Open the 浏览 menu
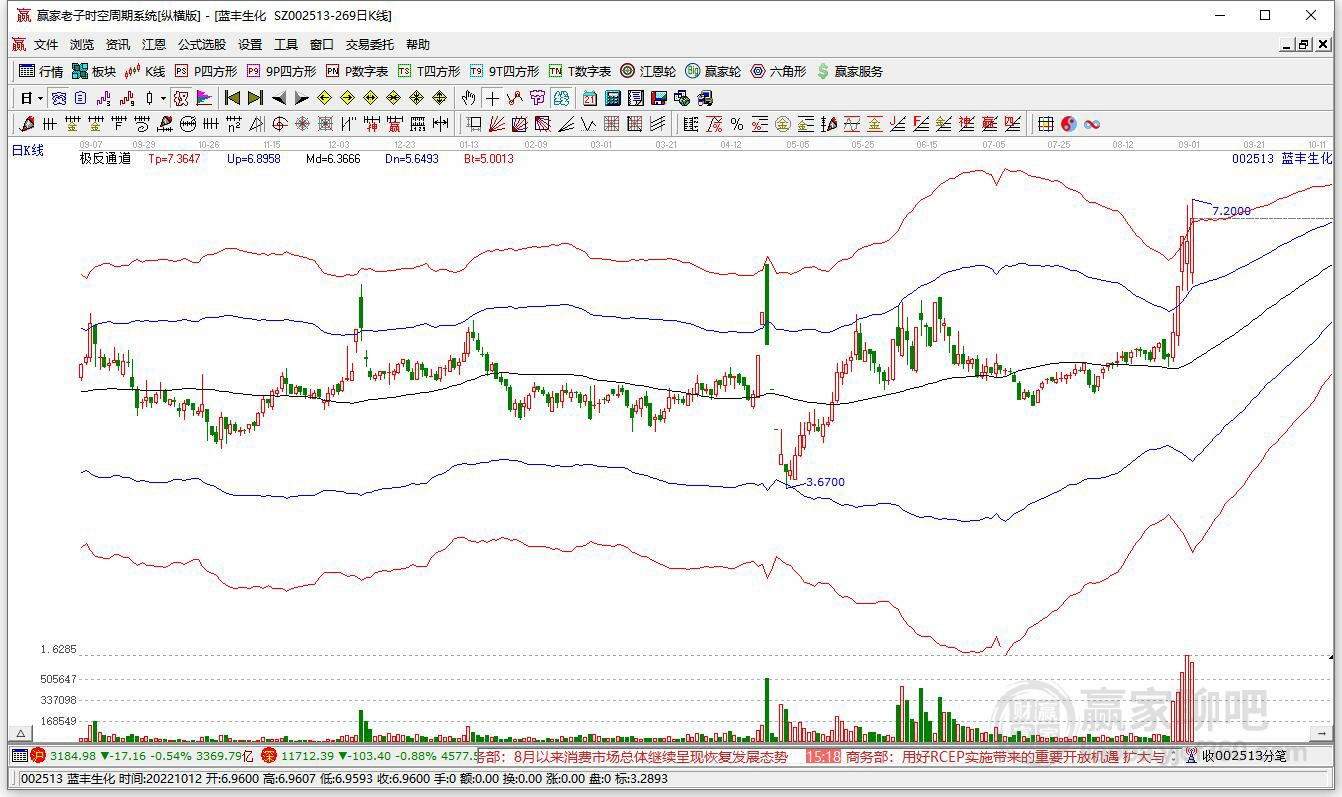 point(82,45)
